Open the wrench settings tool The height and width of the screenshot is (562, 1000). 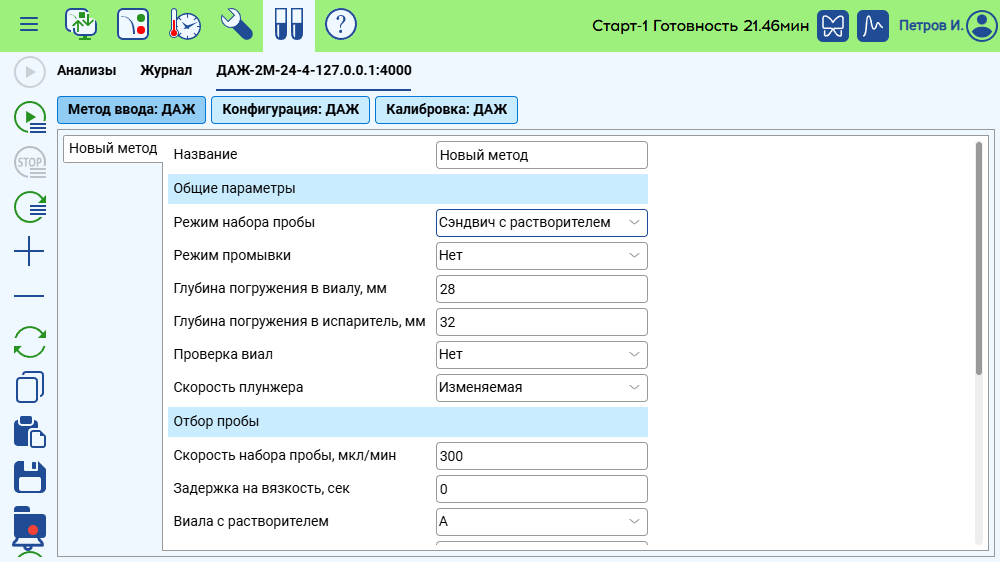click(237, 24)
